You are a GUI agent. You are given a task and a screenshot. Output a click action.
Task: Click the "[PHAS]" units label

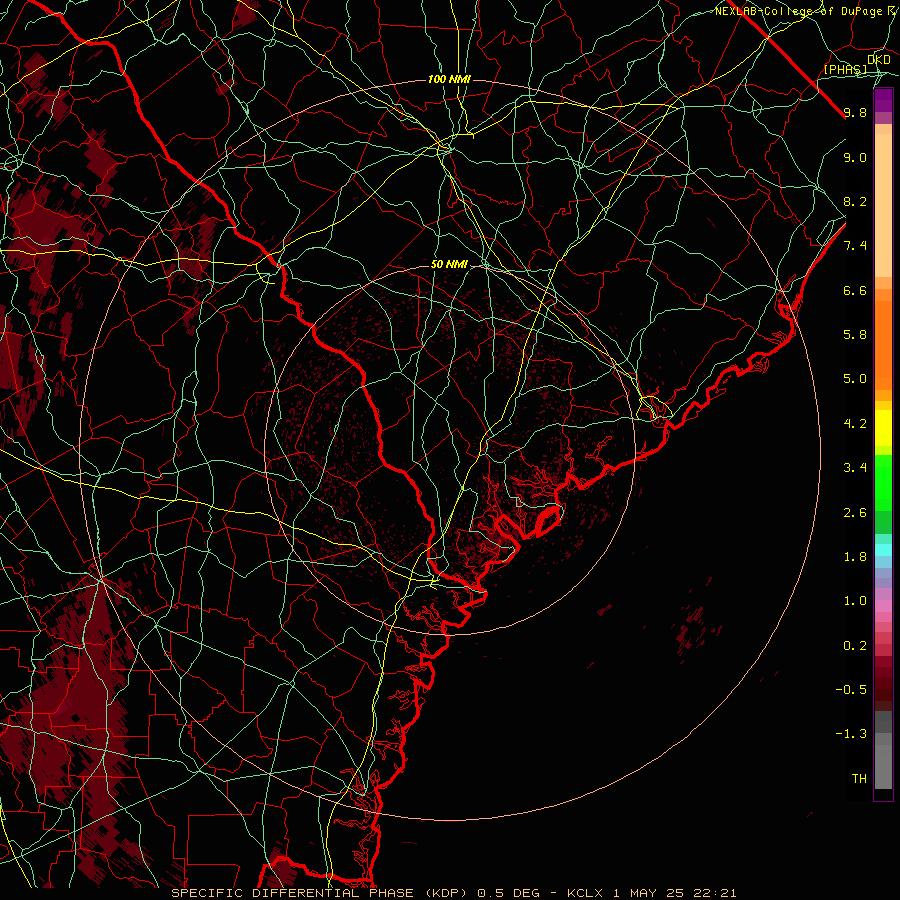[846, 70]
